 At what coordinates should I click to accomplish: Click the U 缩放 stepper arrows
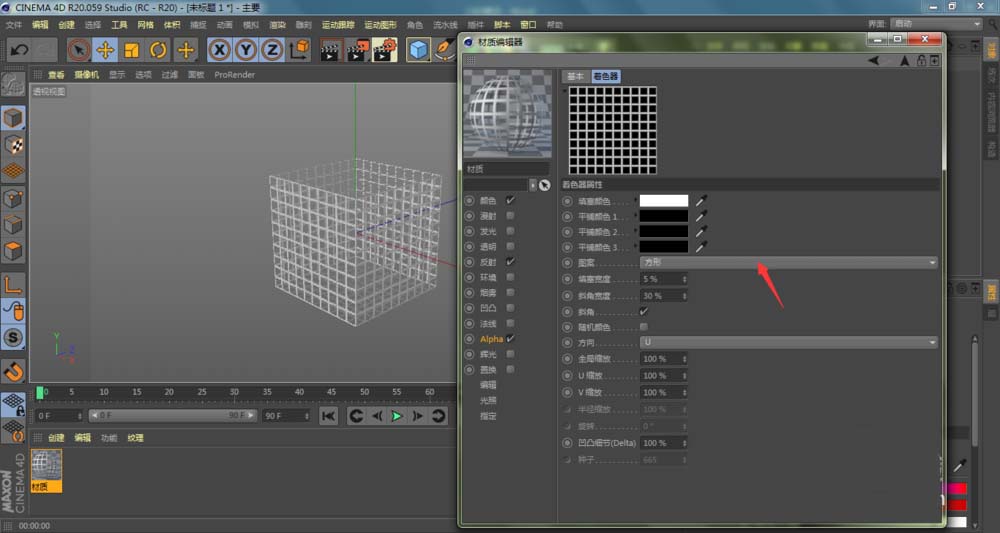tap(684, 376)
